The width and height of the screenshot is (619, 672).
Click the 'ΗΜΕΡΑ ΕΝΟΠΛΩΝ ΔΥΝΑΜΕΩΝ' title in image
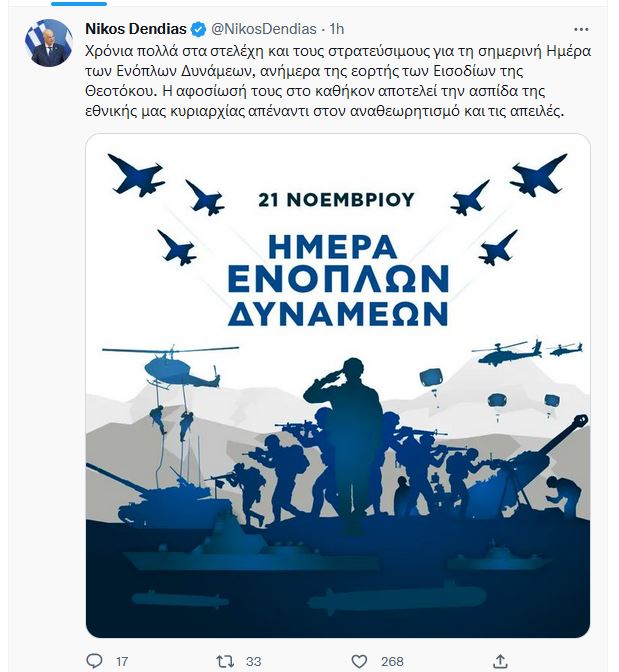pyautogui.click(x=338, y=281)
